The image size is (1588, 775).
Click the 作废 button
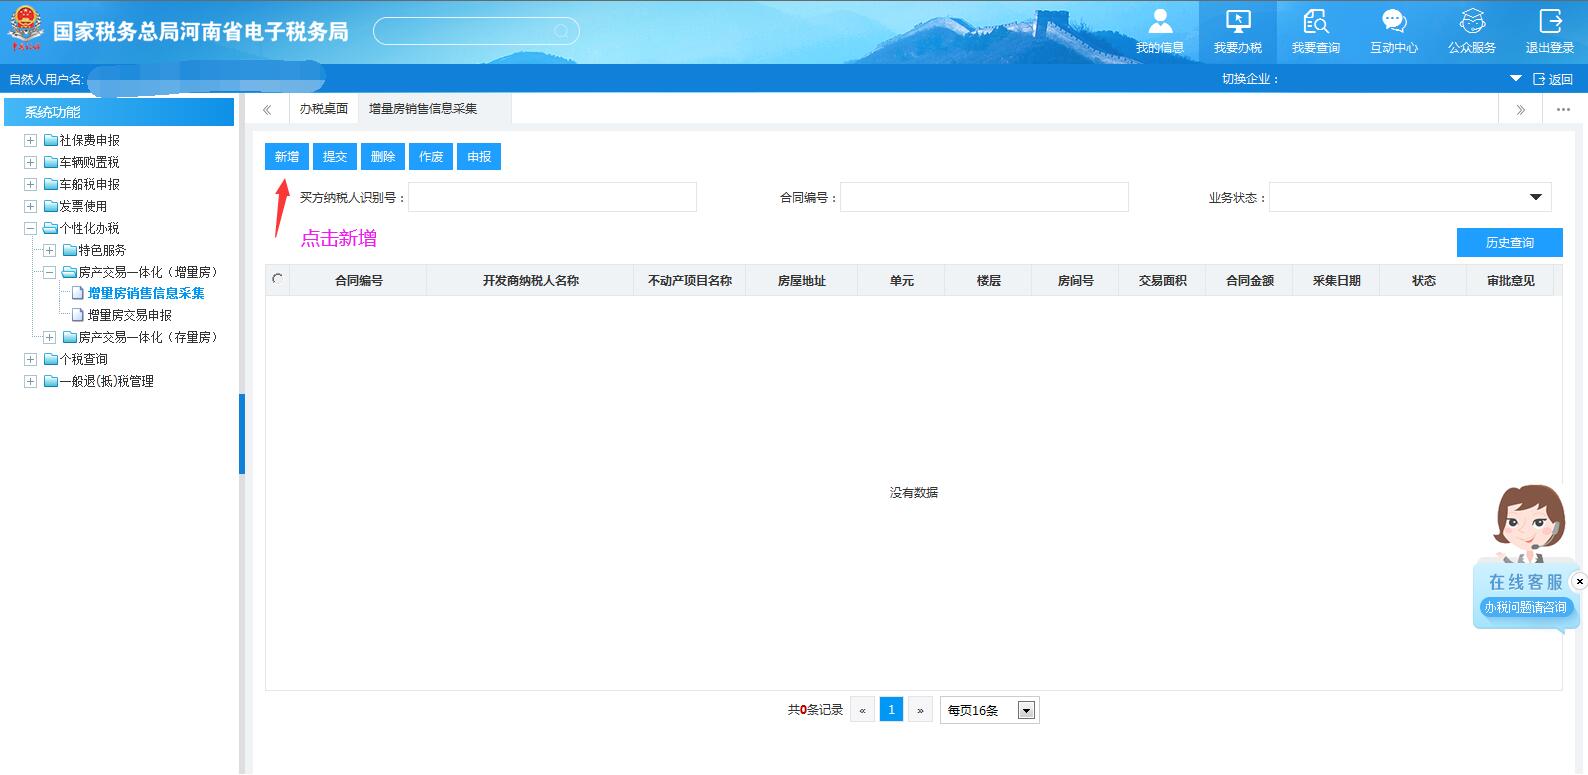click(431, 157)
